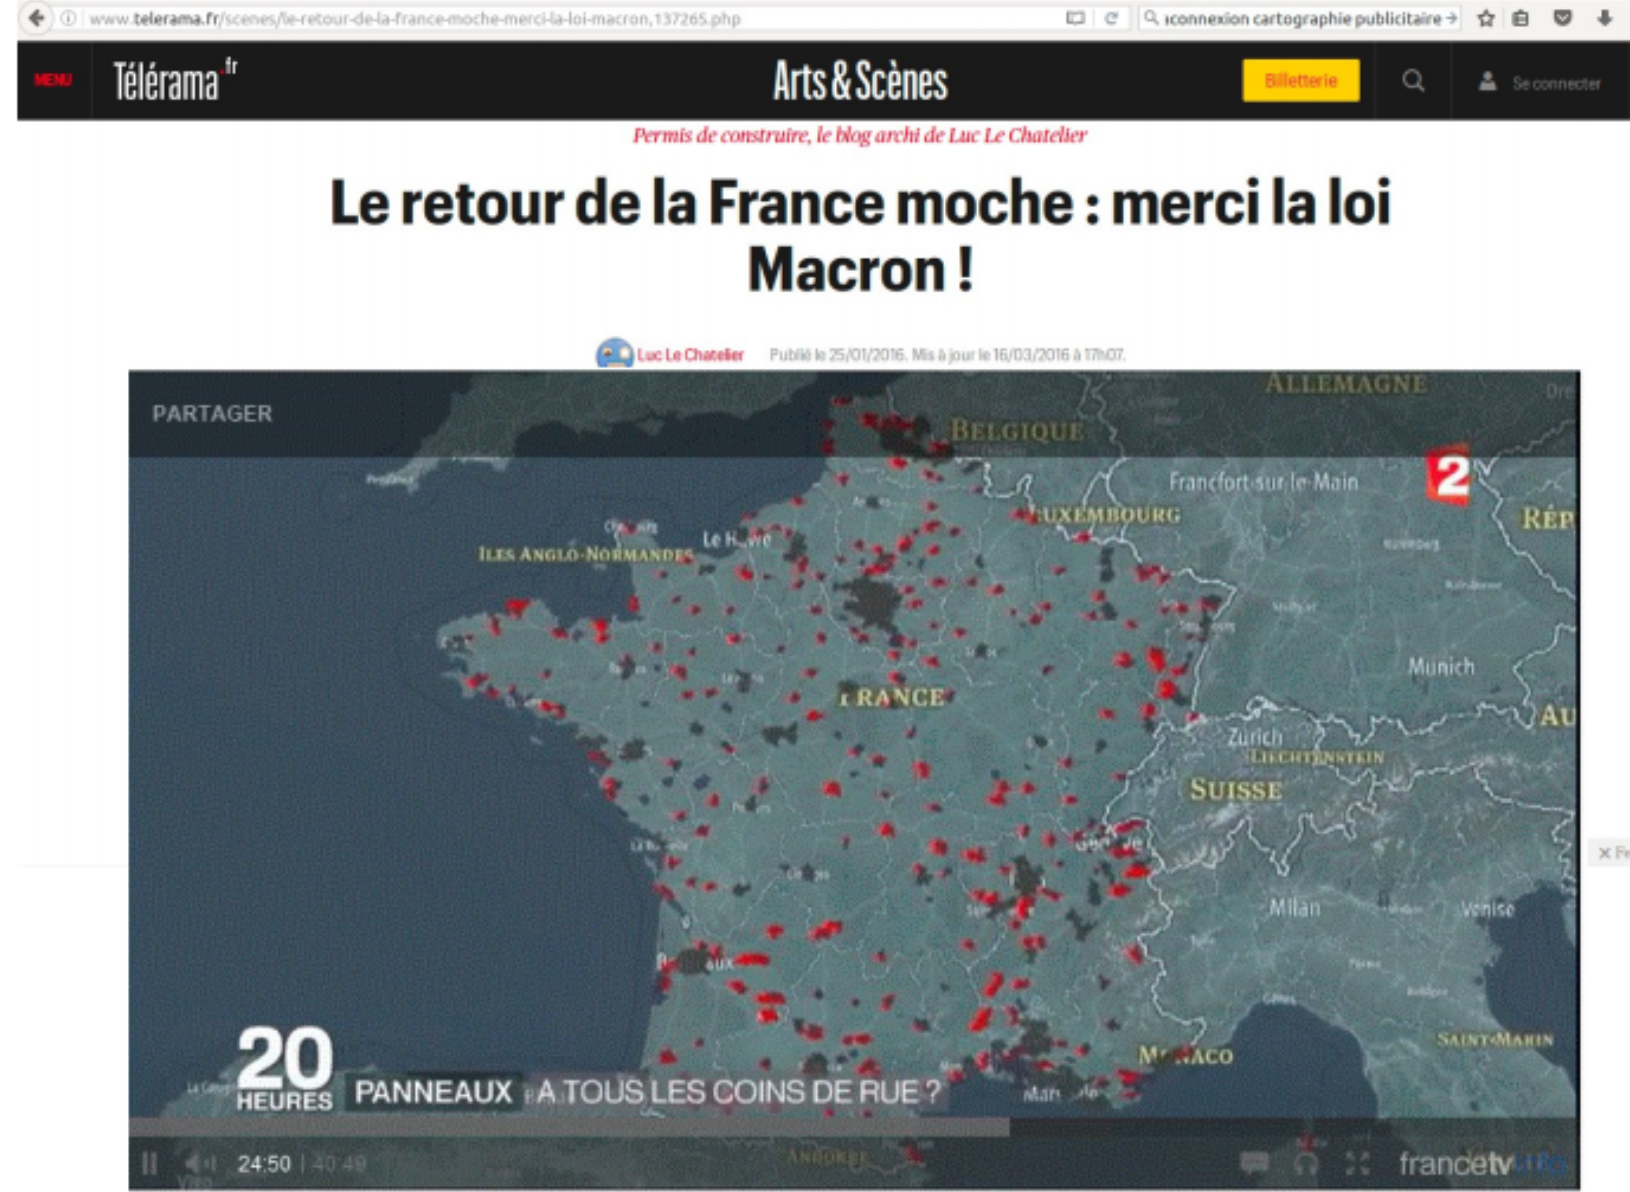Image resolution: width=1630 pixels, height=1192 pixels.
Task: Enter fullscreen video mode
Action: point(1357,1162)
